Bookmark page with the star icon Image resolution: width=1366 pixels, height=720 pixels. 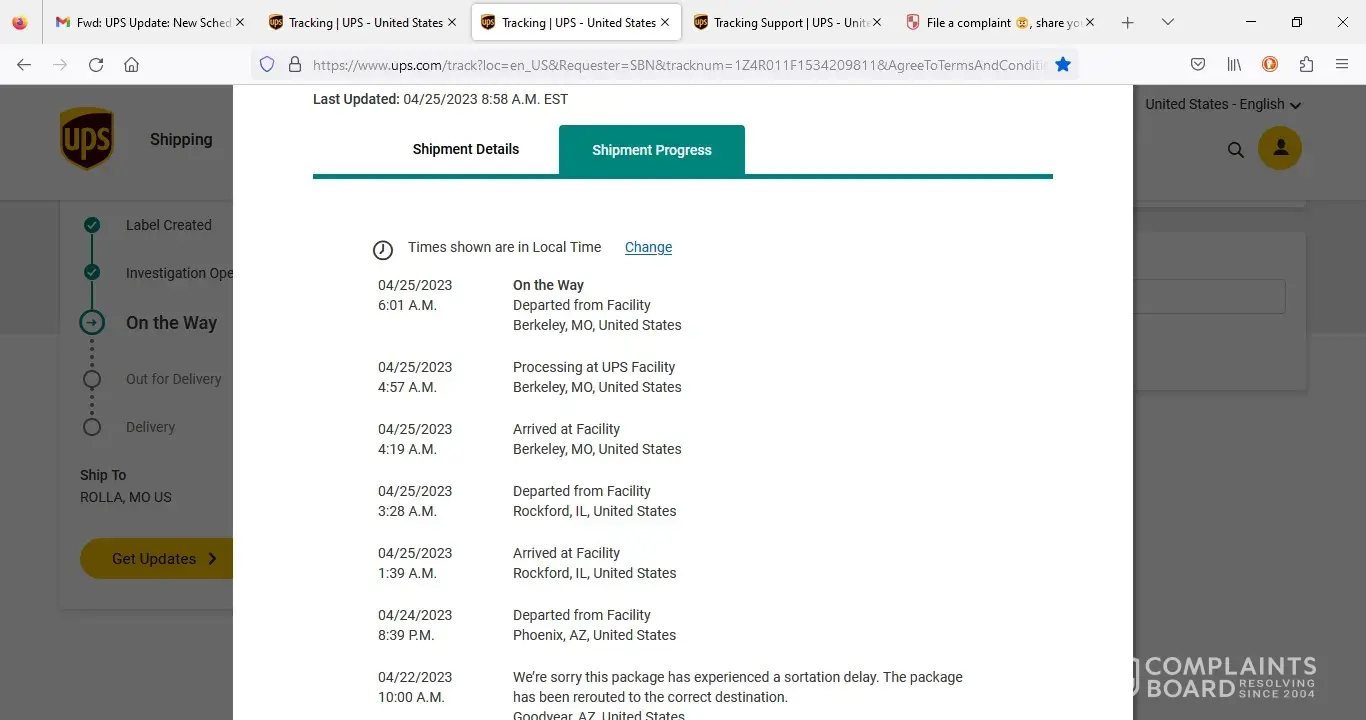point(1063,64)
